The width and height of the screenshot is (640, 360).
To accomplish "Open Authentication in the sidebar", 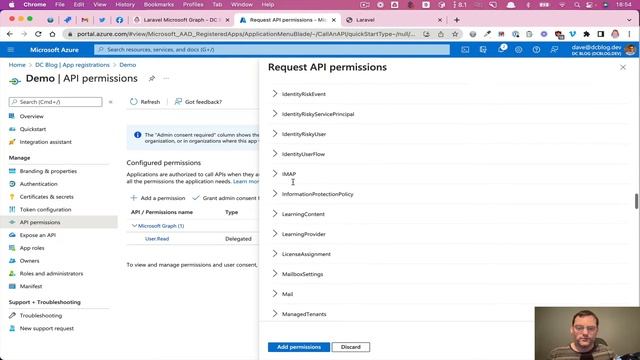I will 38,184.
